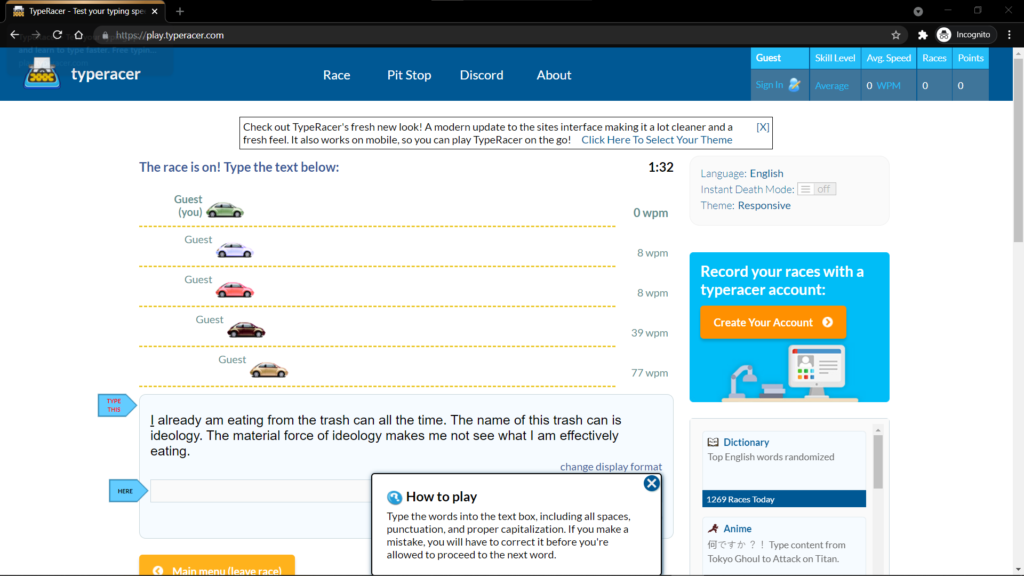Click 'Record your races' promo heading

tap(782, 280)
